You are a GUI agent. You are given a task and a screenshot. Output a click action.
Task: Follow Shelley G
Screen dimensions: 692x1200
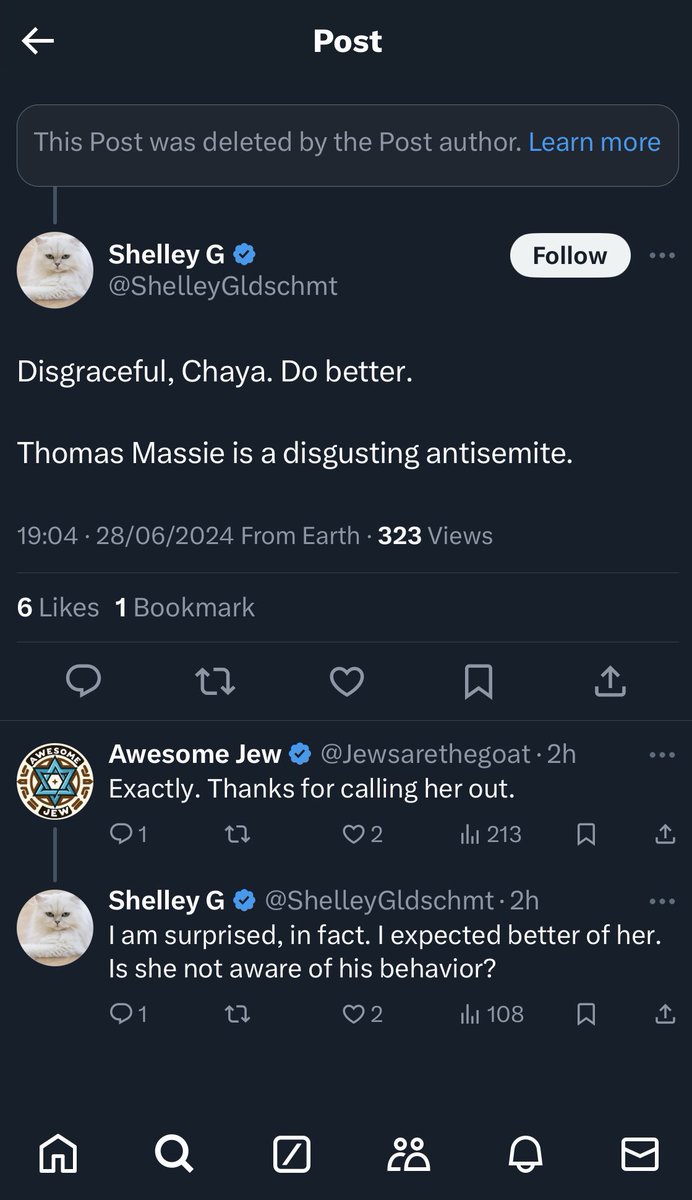pos(569,255)
